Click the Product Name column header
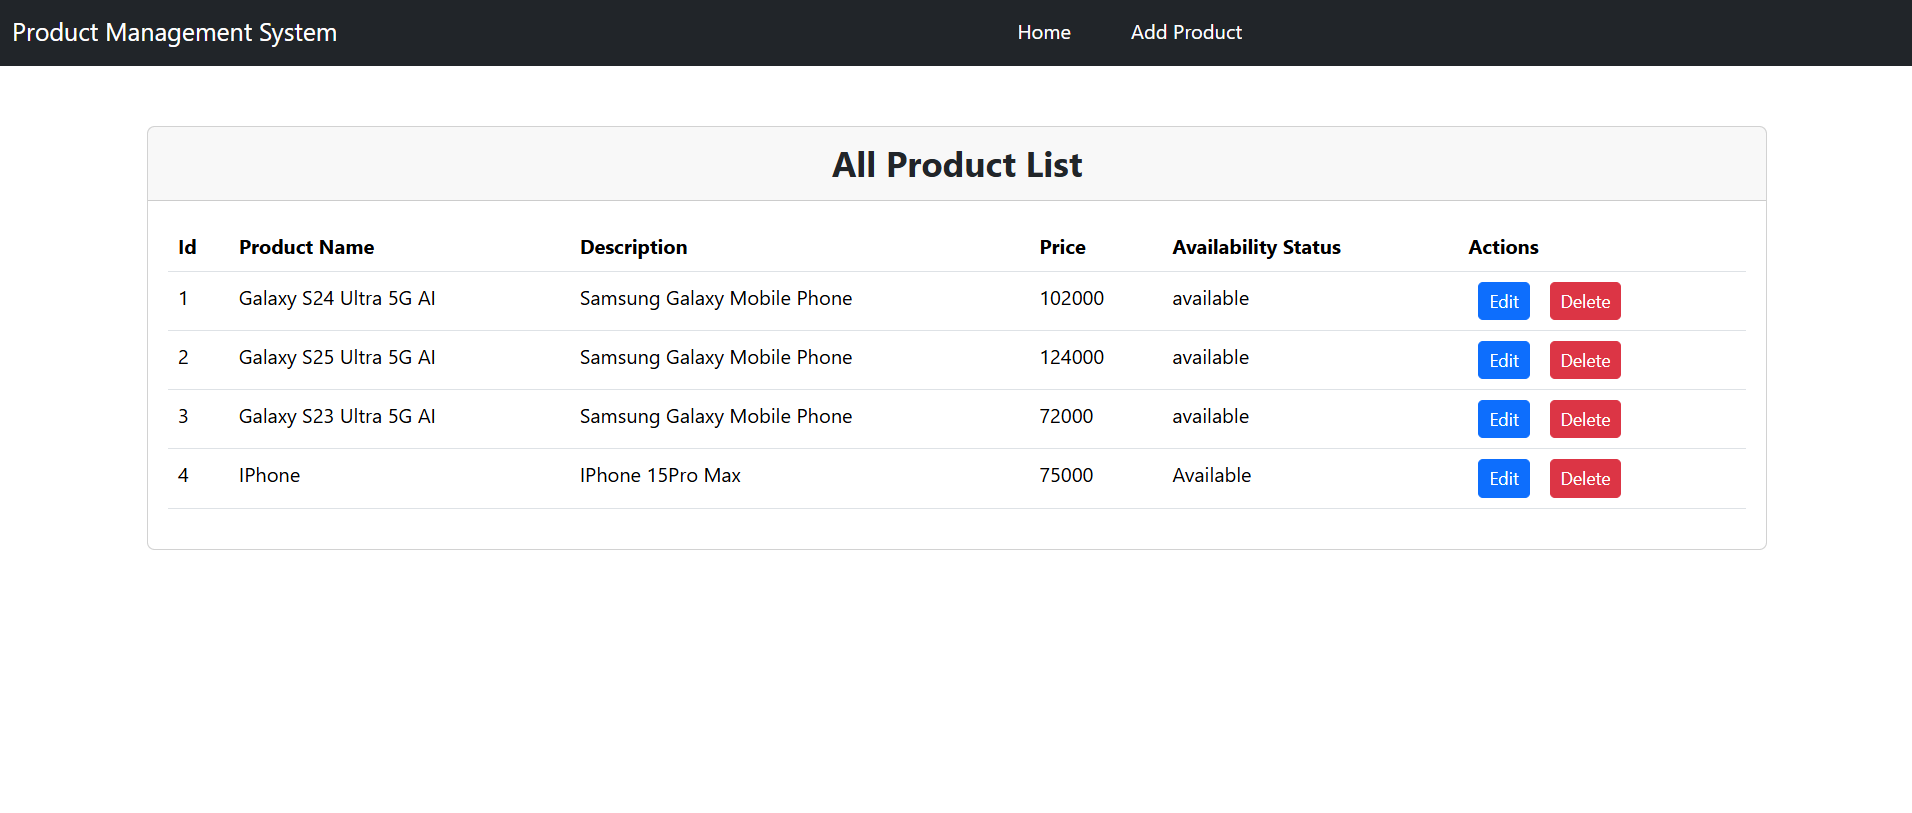Viewport: 1912px width, 813px height. (x=306, y=247)
